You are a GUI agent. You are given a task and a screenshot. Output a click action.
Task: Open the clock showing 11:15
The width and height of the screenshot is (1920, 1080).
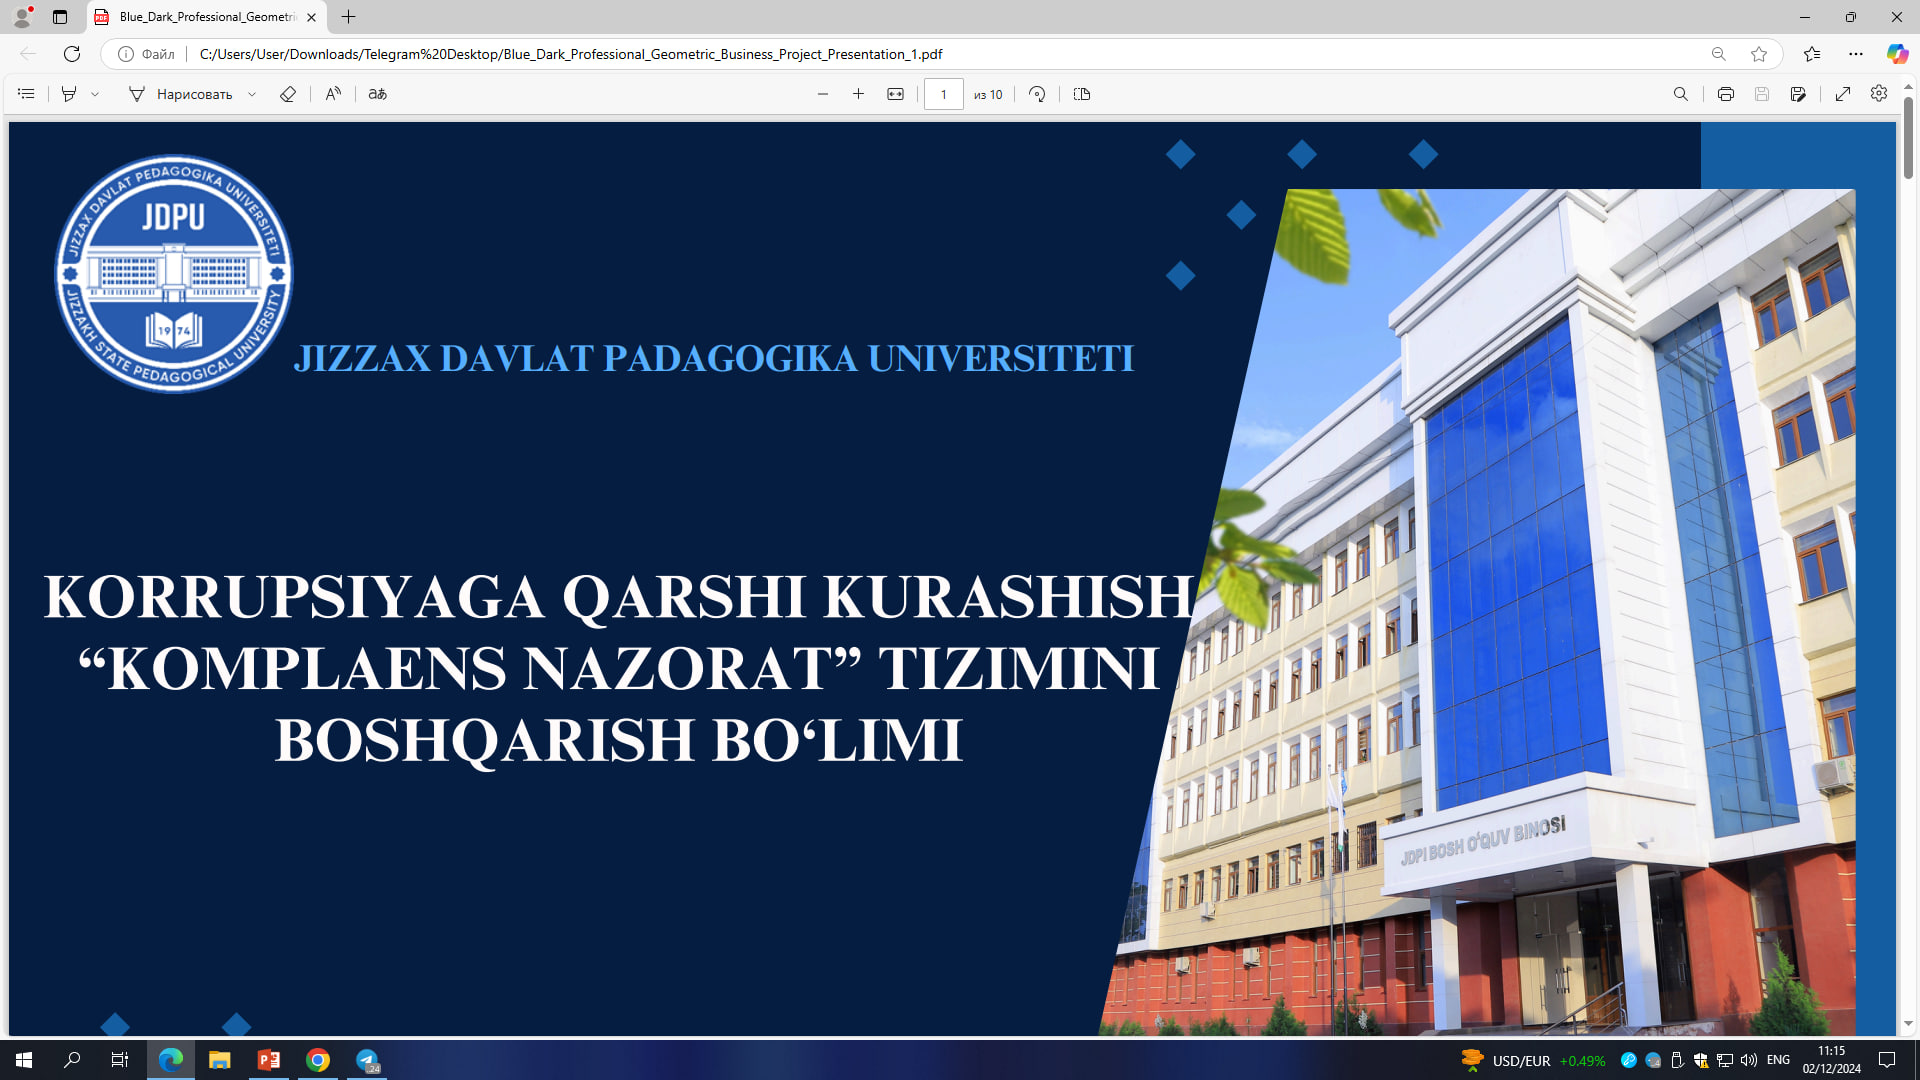(1832, 1060)
